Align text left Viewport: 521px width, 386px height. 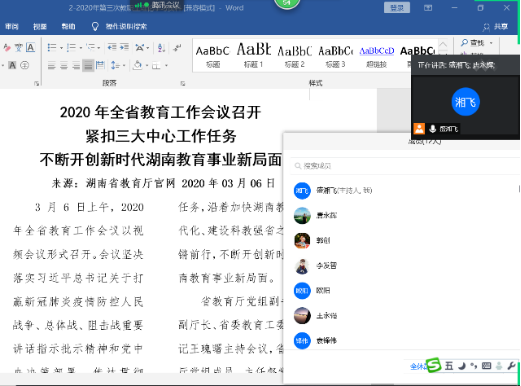(x=51, y=65)
